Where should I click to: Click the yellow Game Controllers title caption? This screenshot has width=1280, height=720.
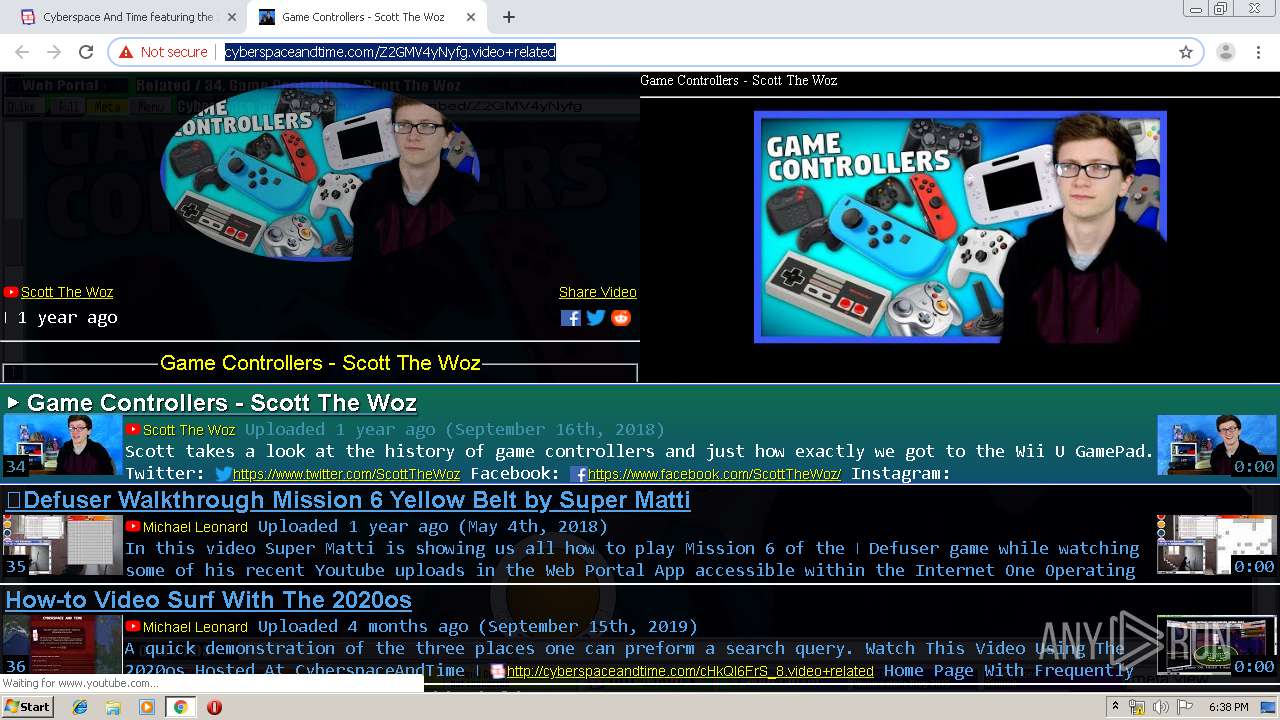[x=320, y=363]
